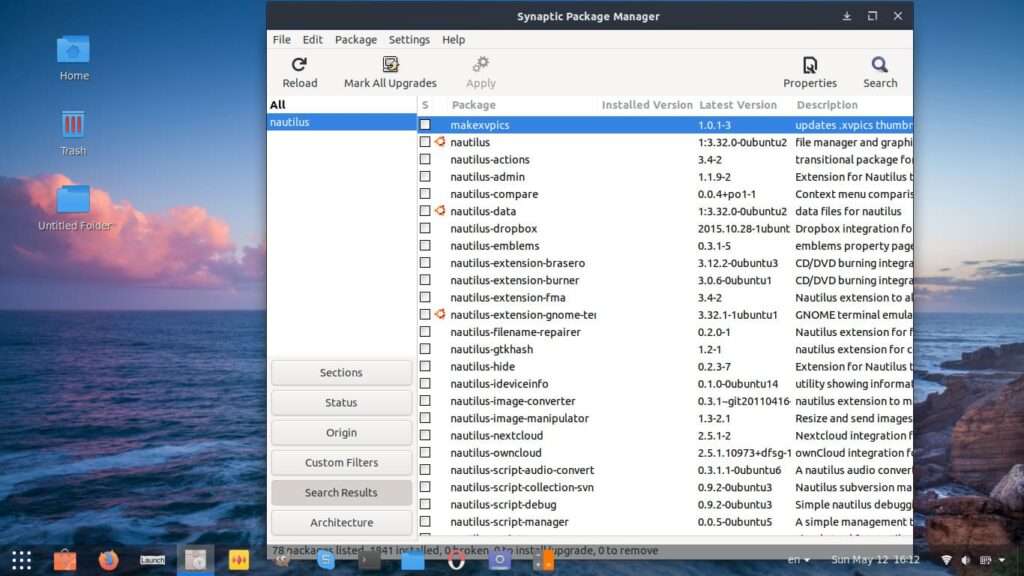Tick the makexvpics status checkbox
This screenshot has height=576, width=1024.
coord(425,124)
